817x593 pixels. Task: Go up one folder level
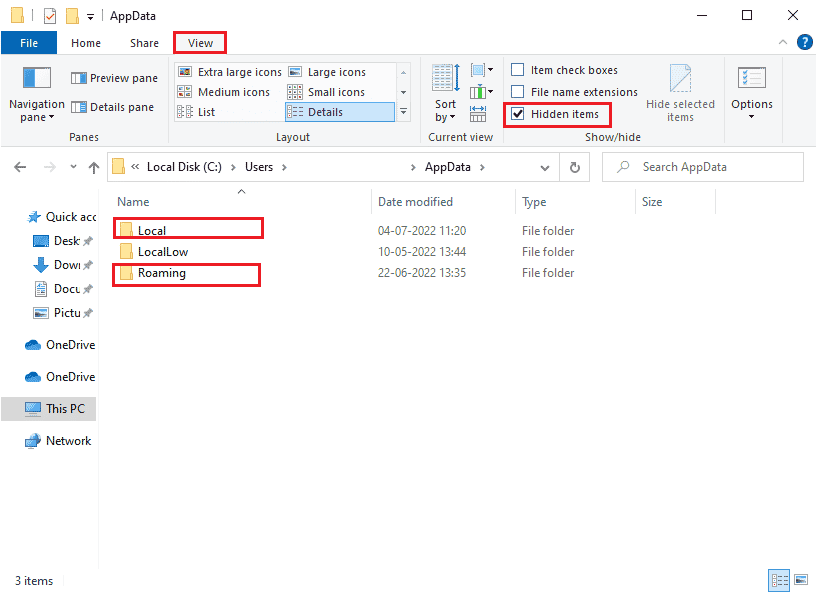(x=93, y=168)
